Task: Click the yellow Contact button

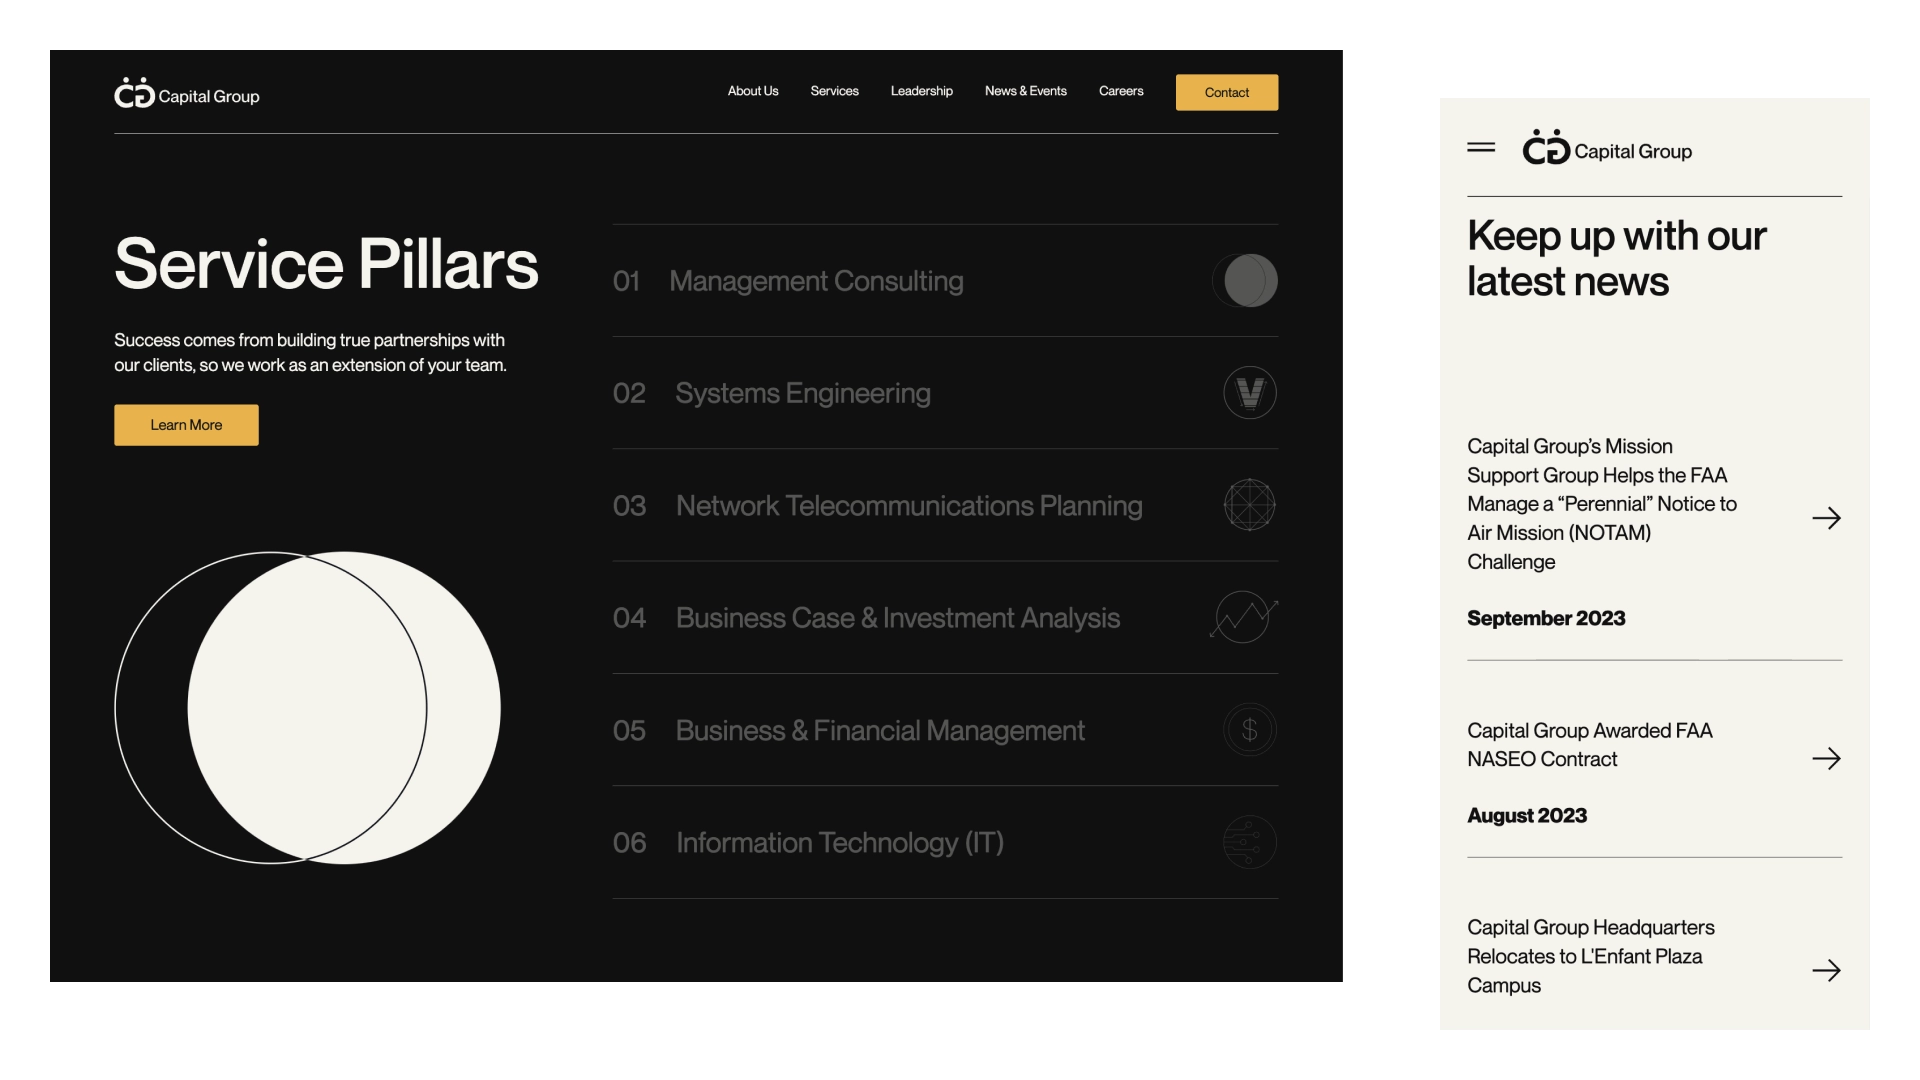Action: click(x=1227, y=92)
